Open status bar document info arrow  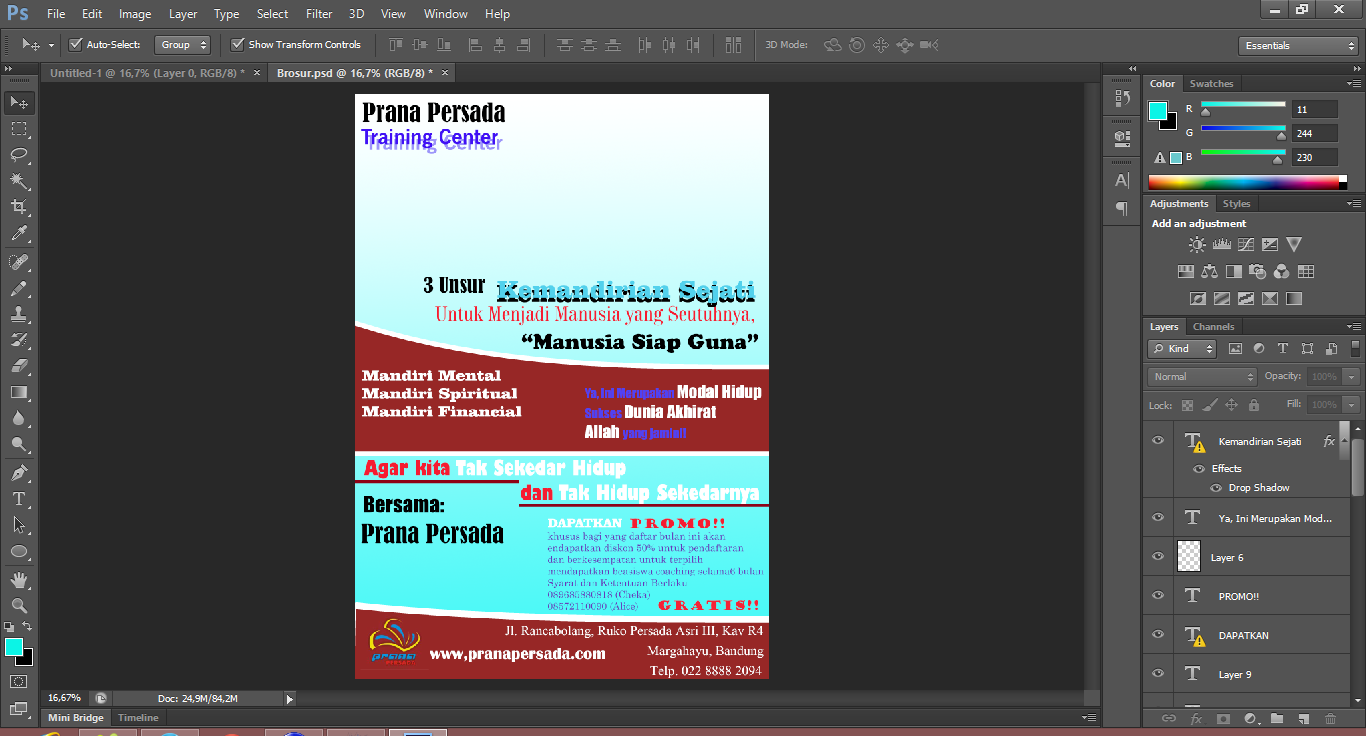tap(290, 699)
